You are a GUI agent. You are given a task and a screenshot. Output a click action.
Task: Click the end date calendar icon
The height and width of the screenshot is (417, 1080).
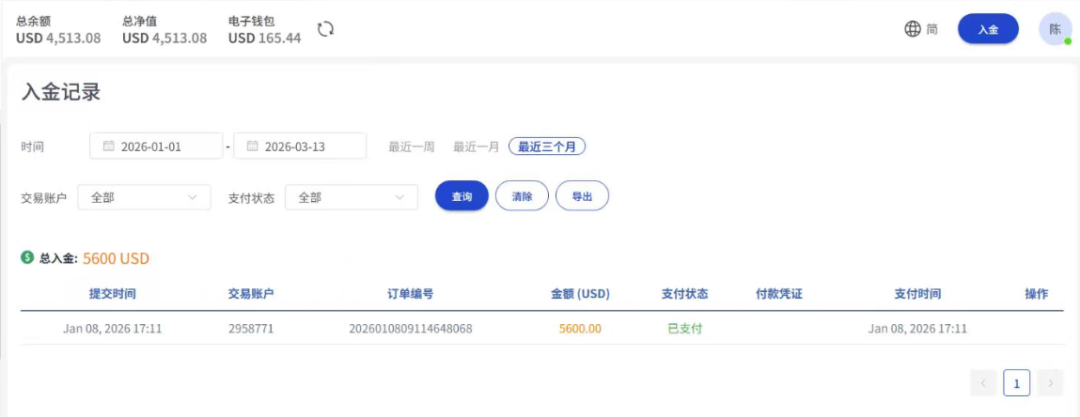click(x=253, y=146)
